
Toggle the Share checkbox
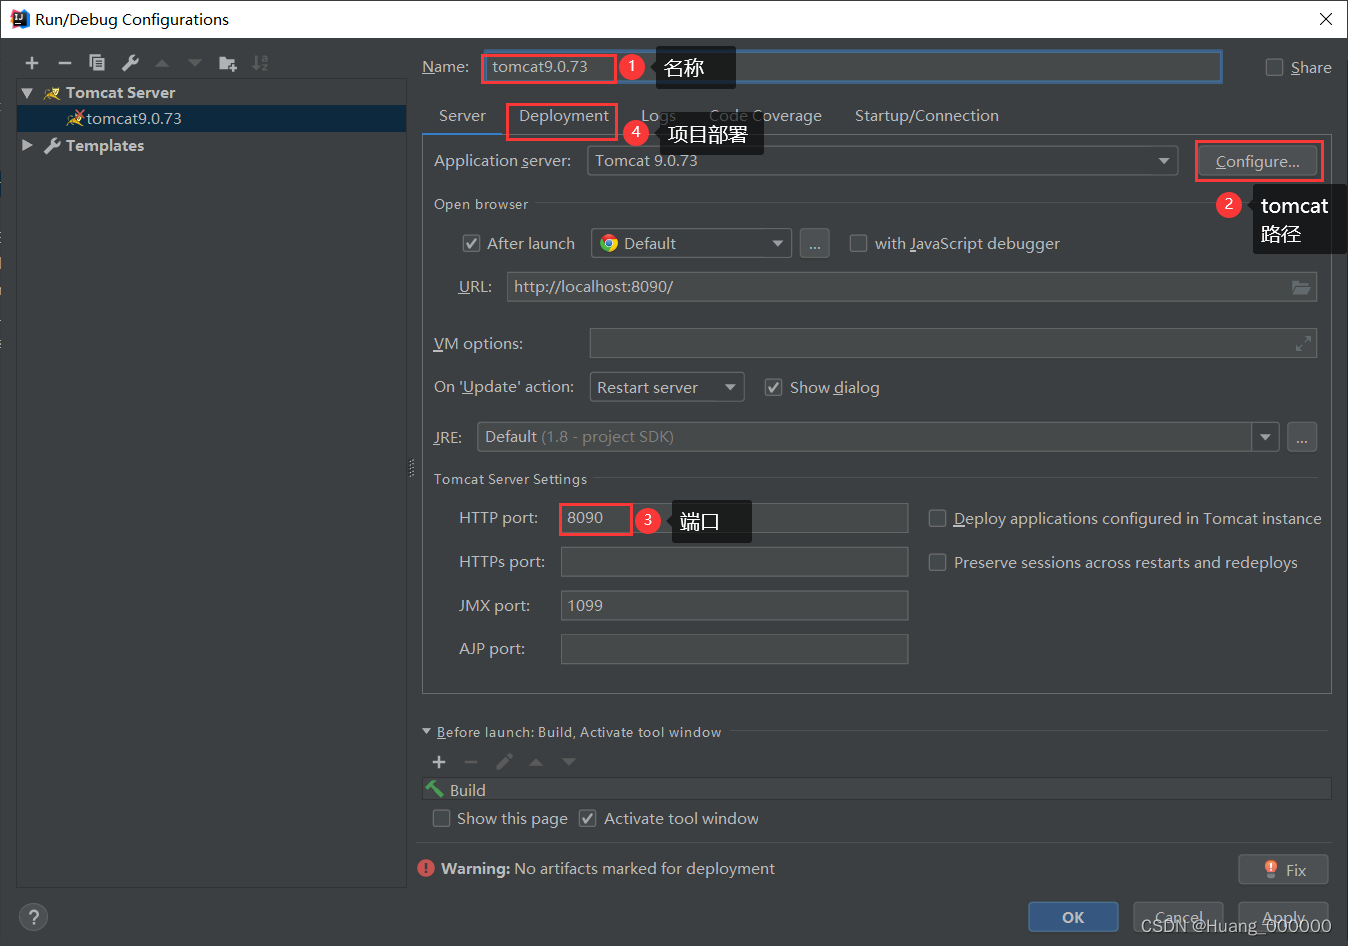tap(1274, 67)
